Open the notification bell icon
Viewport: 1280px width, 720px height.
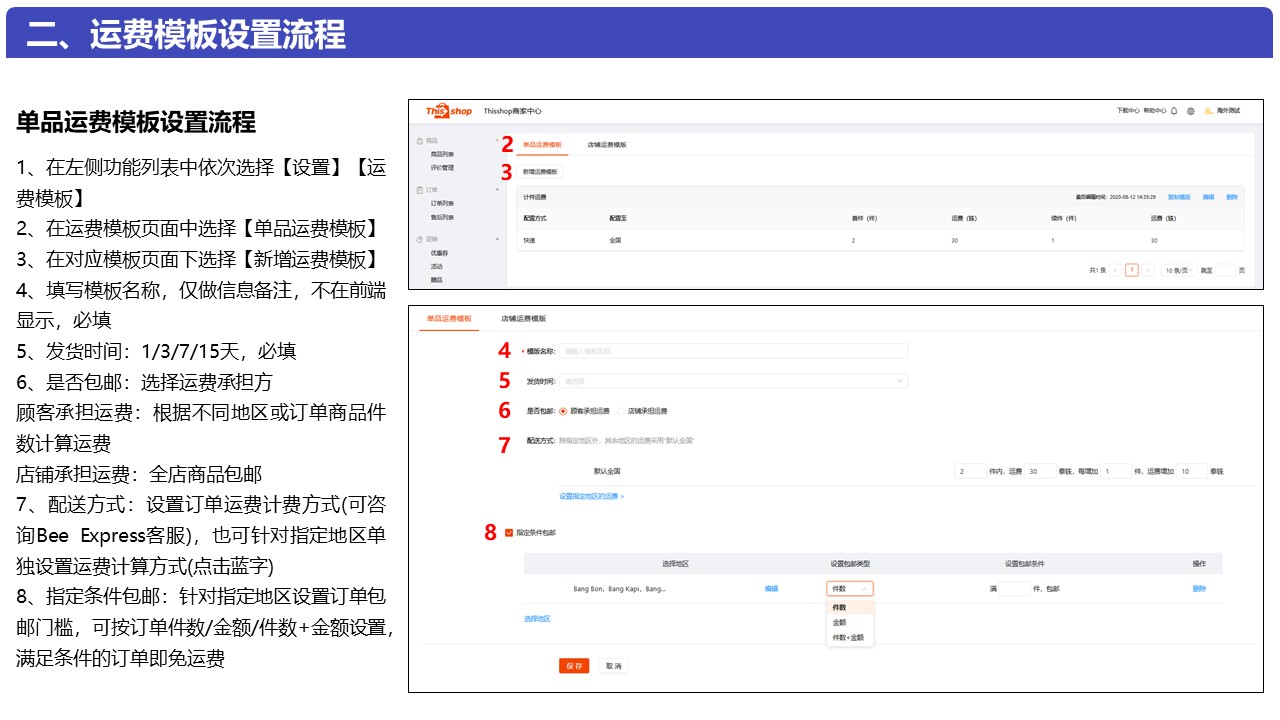click(x=1174, y=111)
